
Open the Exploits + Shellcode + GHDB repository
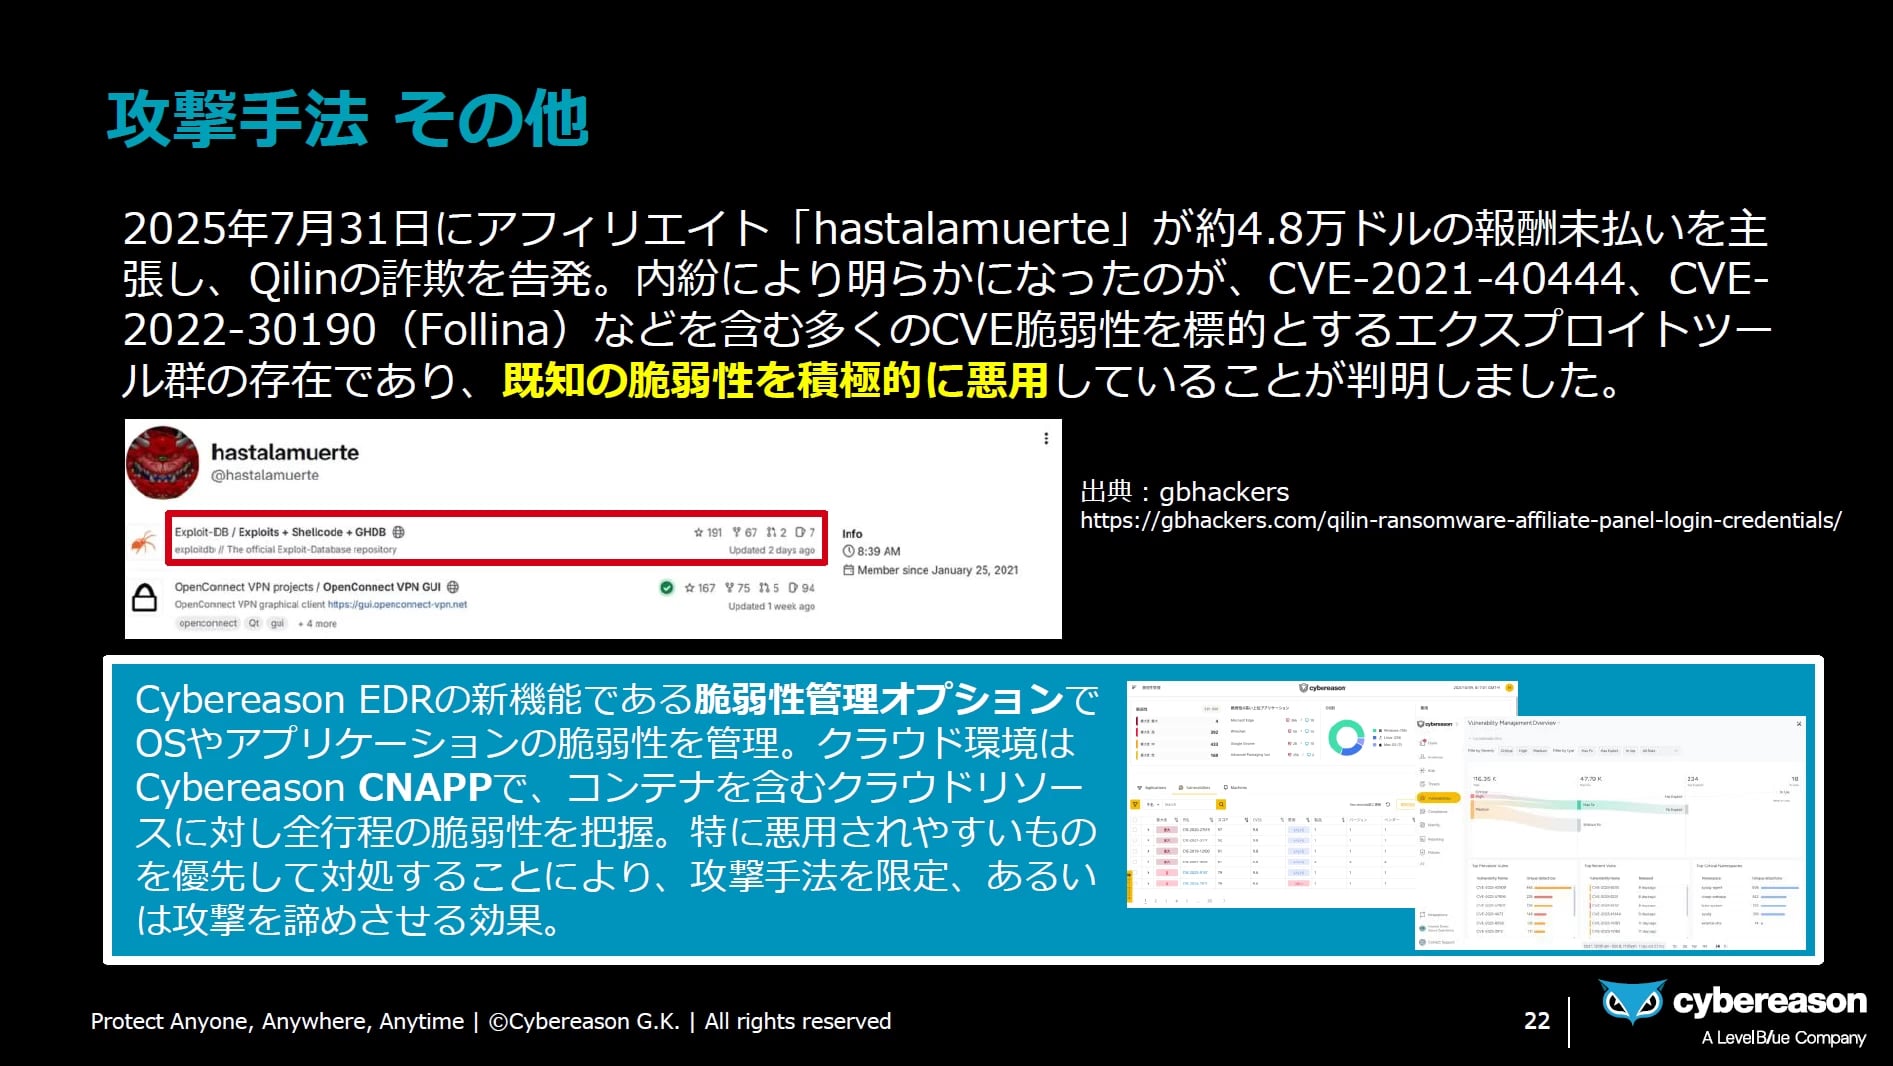[311, 532]
